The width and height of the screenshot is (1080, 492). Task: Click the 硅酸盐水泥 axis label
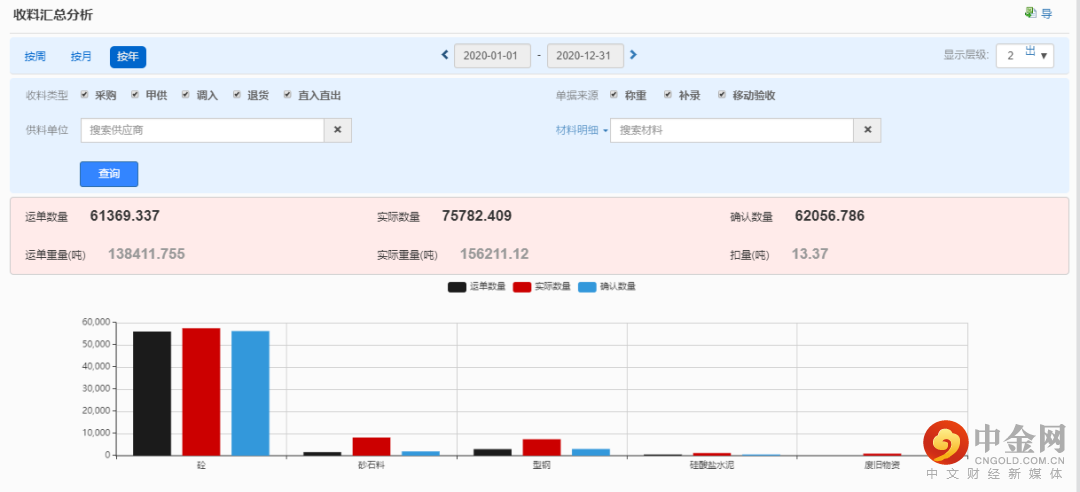(x=712, y=465)
